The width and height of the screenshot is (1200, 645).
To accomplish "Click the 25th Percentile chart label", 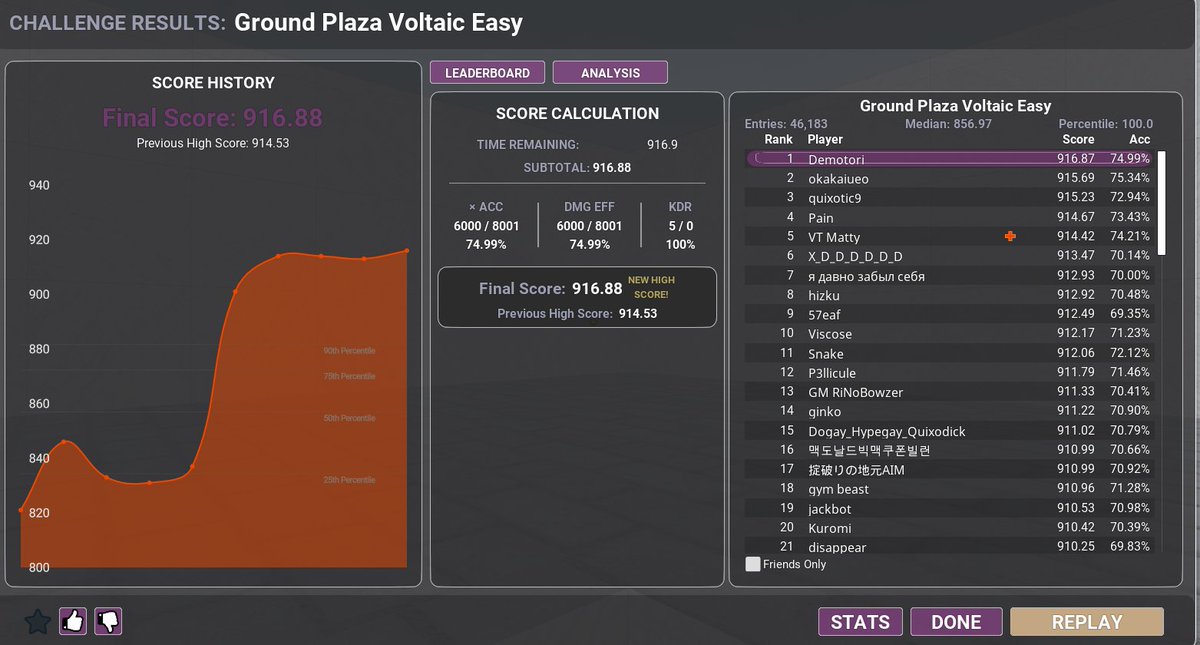I will [349, 480].
